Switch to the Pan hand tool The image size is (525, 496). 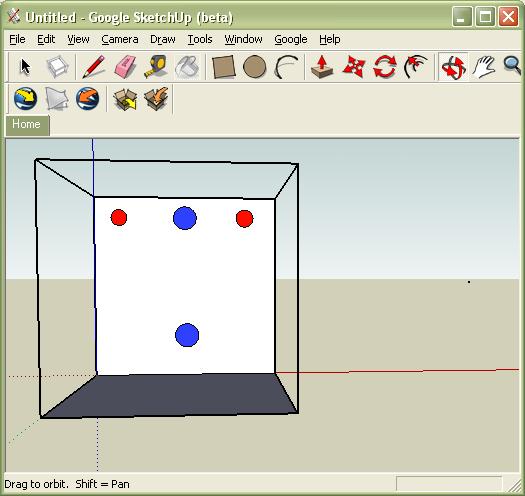coord(484,67)
